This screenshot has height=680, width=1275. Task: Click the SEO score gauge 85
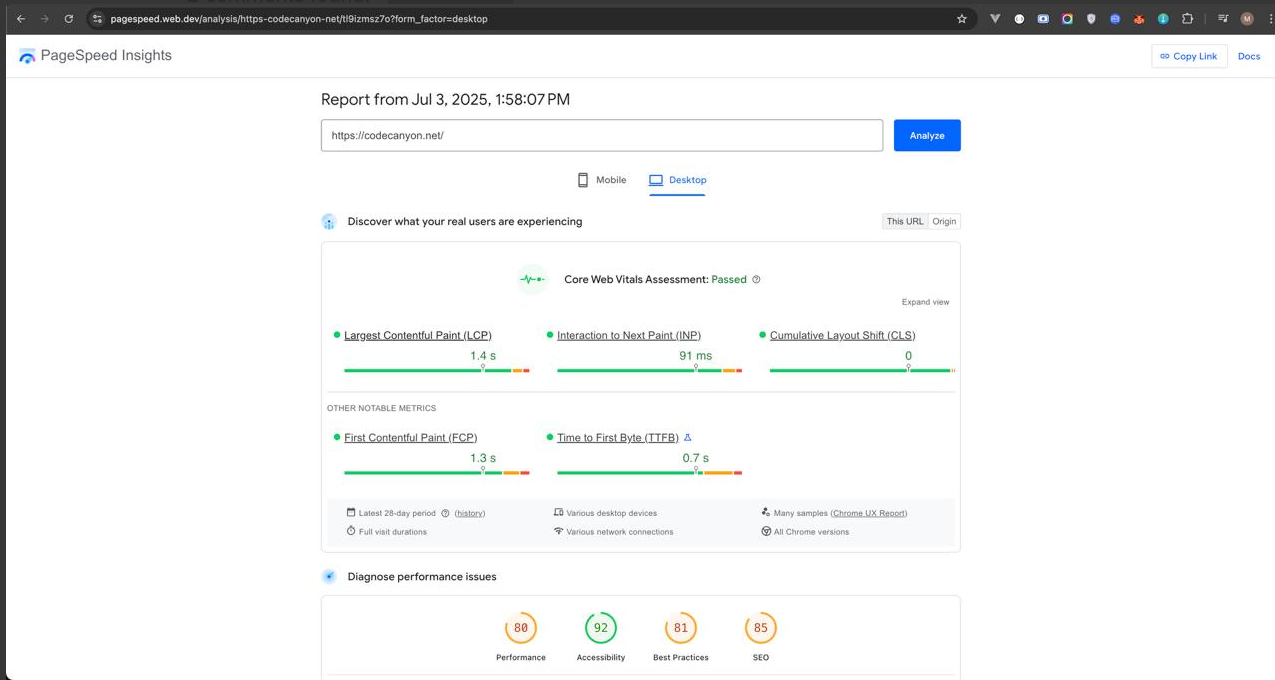click(761, 628)
